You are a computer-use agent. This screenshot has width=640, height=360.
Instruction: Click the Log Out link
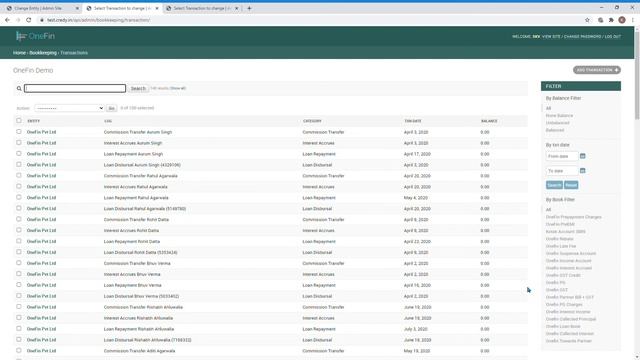[x=613, y=36]
